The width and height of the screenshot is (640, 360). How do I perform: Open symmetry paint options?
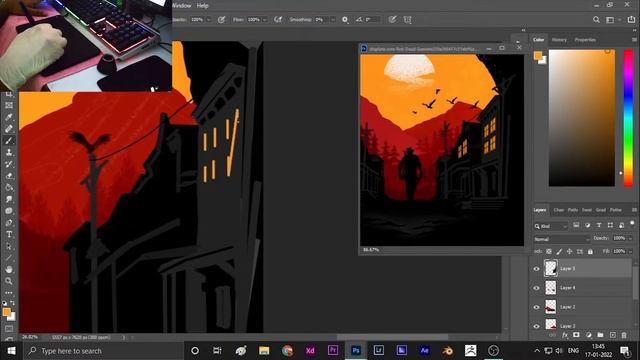[407, 19]
